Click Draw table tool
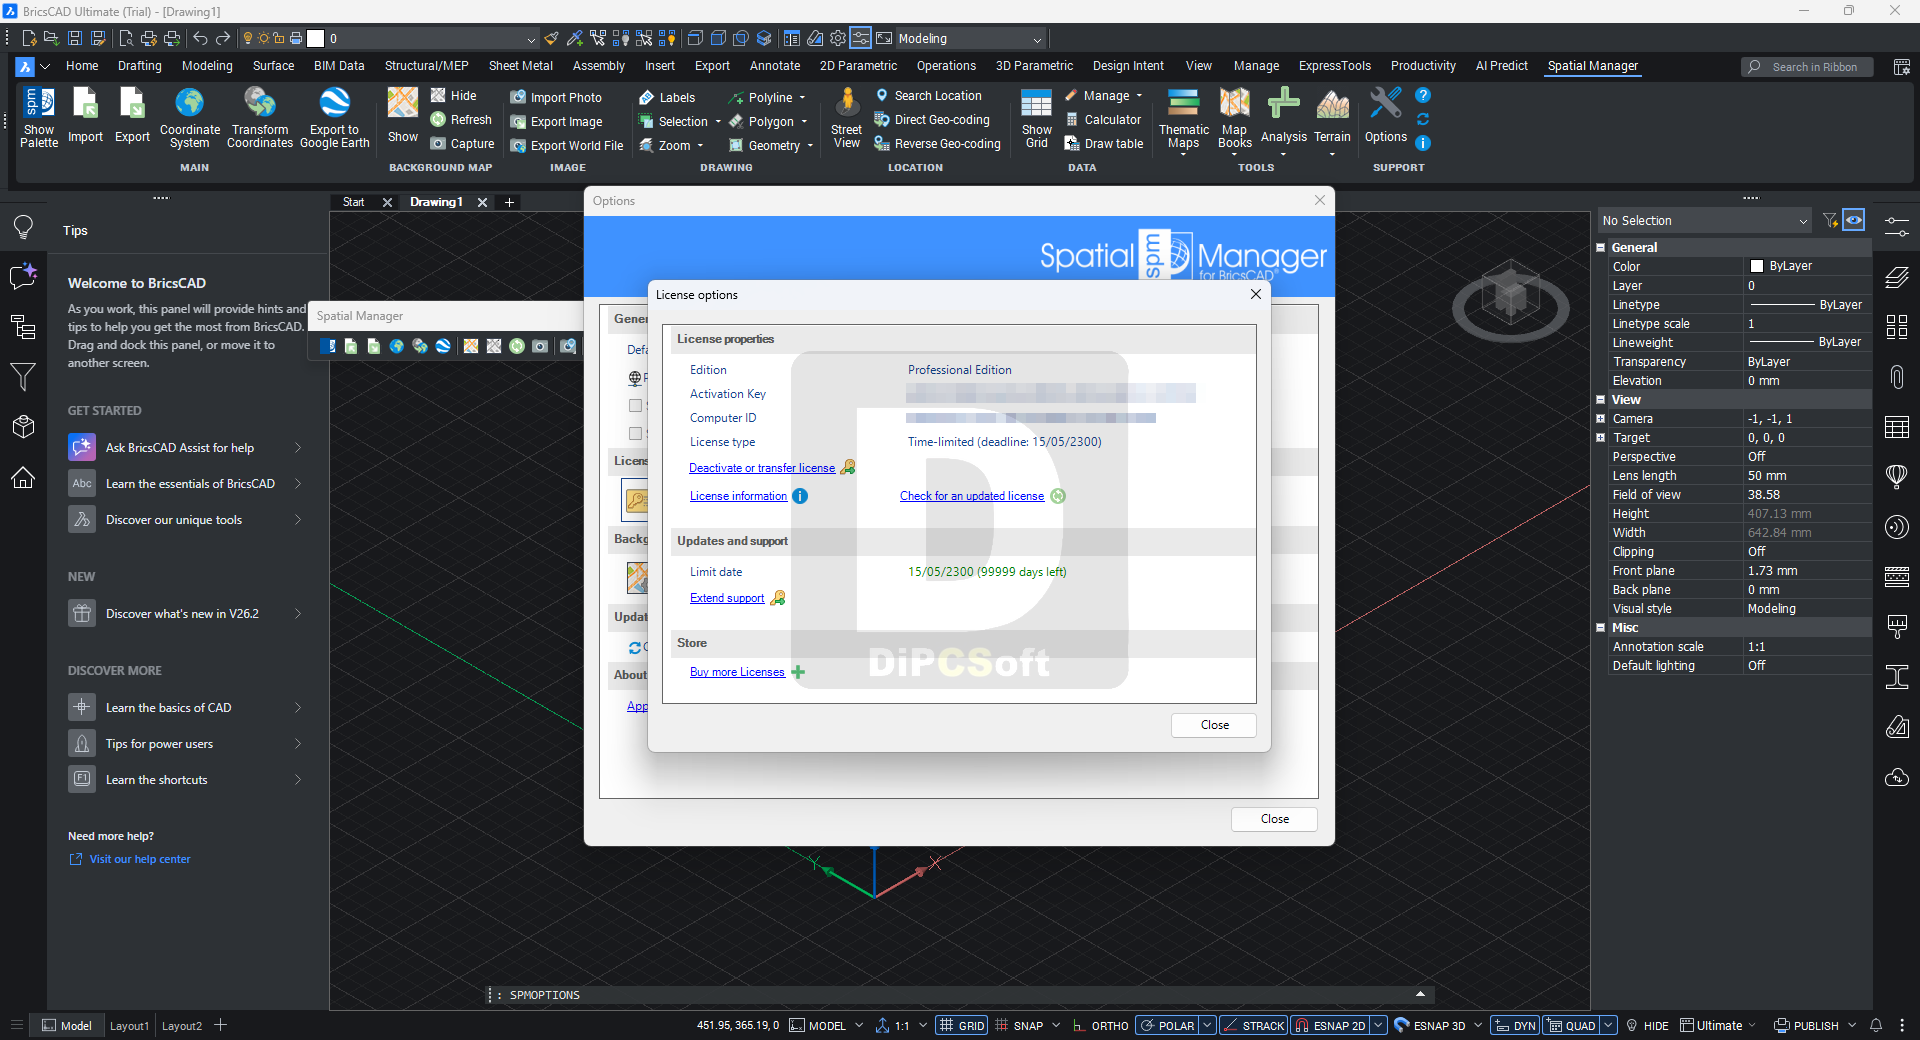1920x1040 pixels. click(x=1104, y=143)
